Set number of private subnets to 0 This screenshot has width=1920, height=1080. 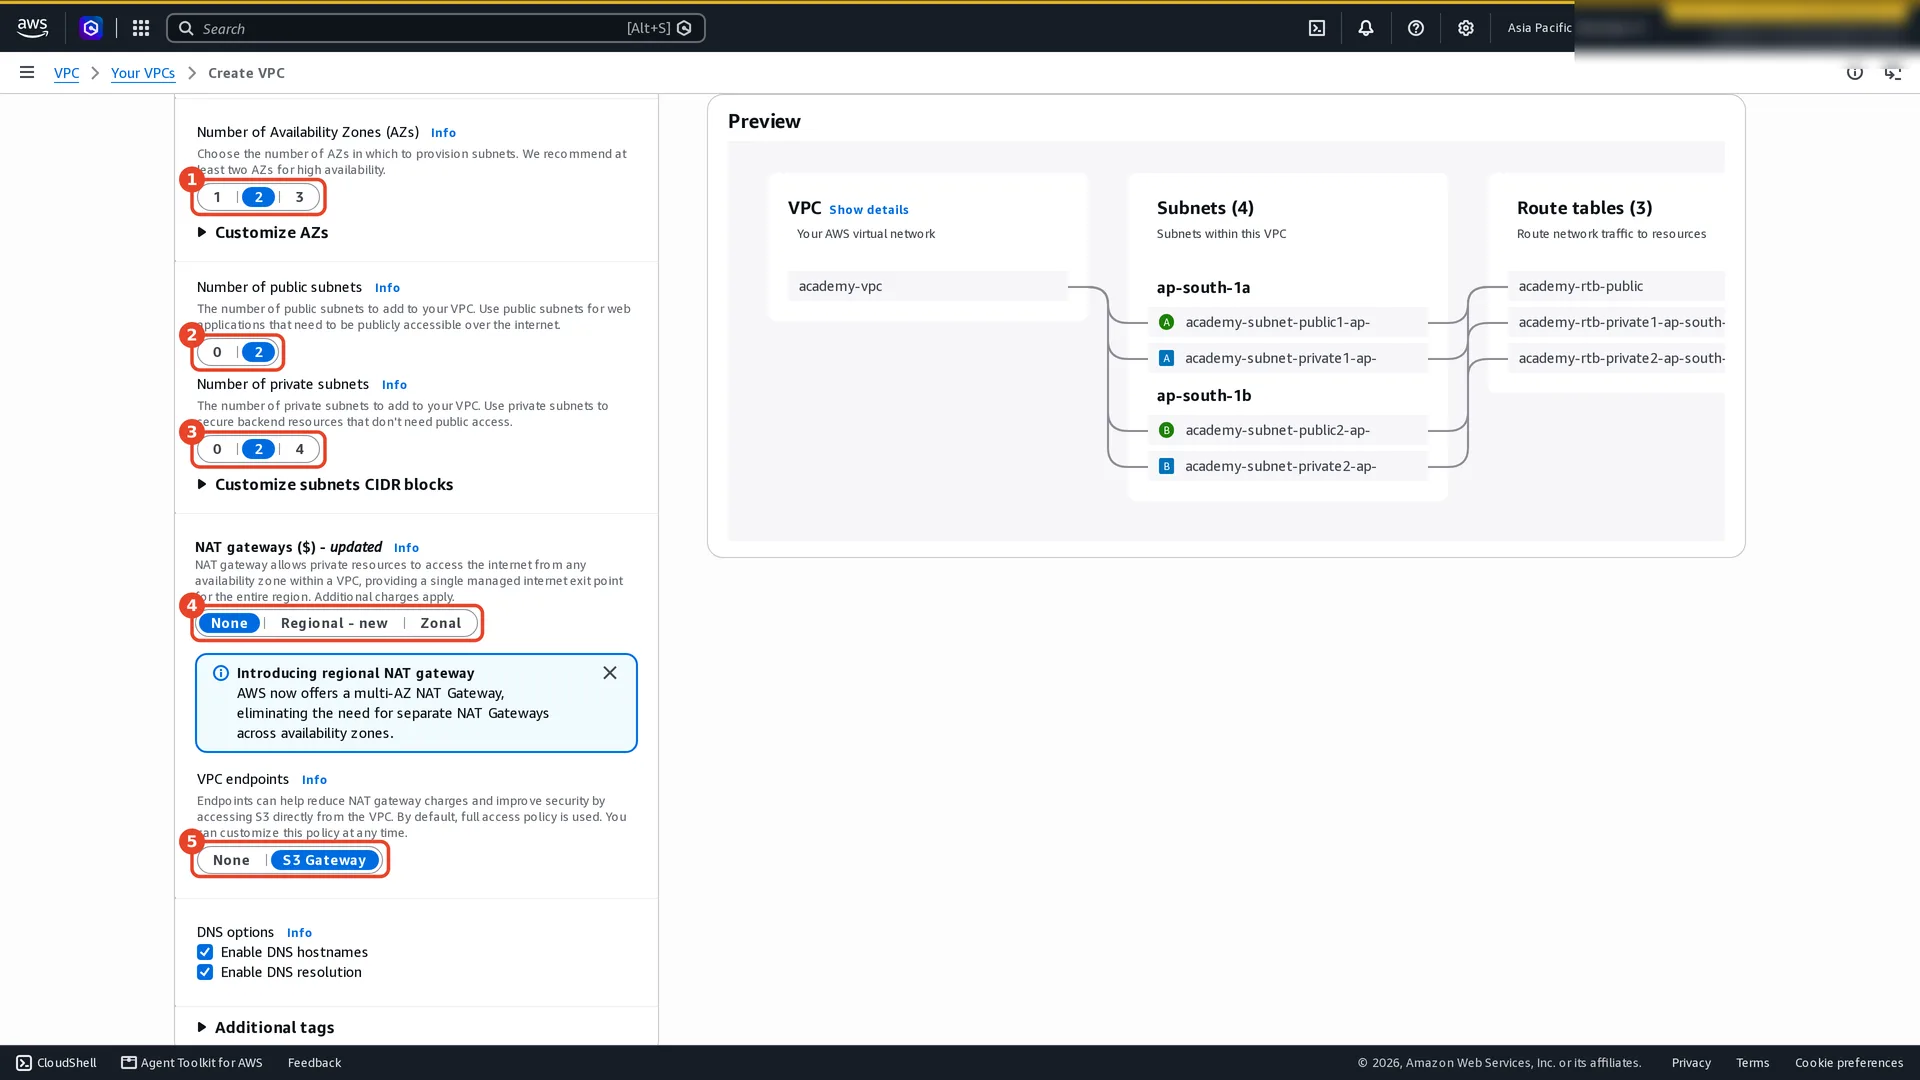coord(217,449)
